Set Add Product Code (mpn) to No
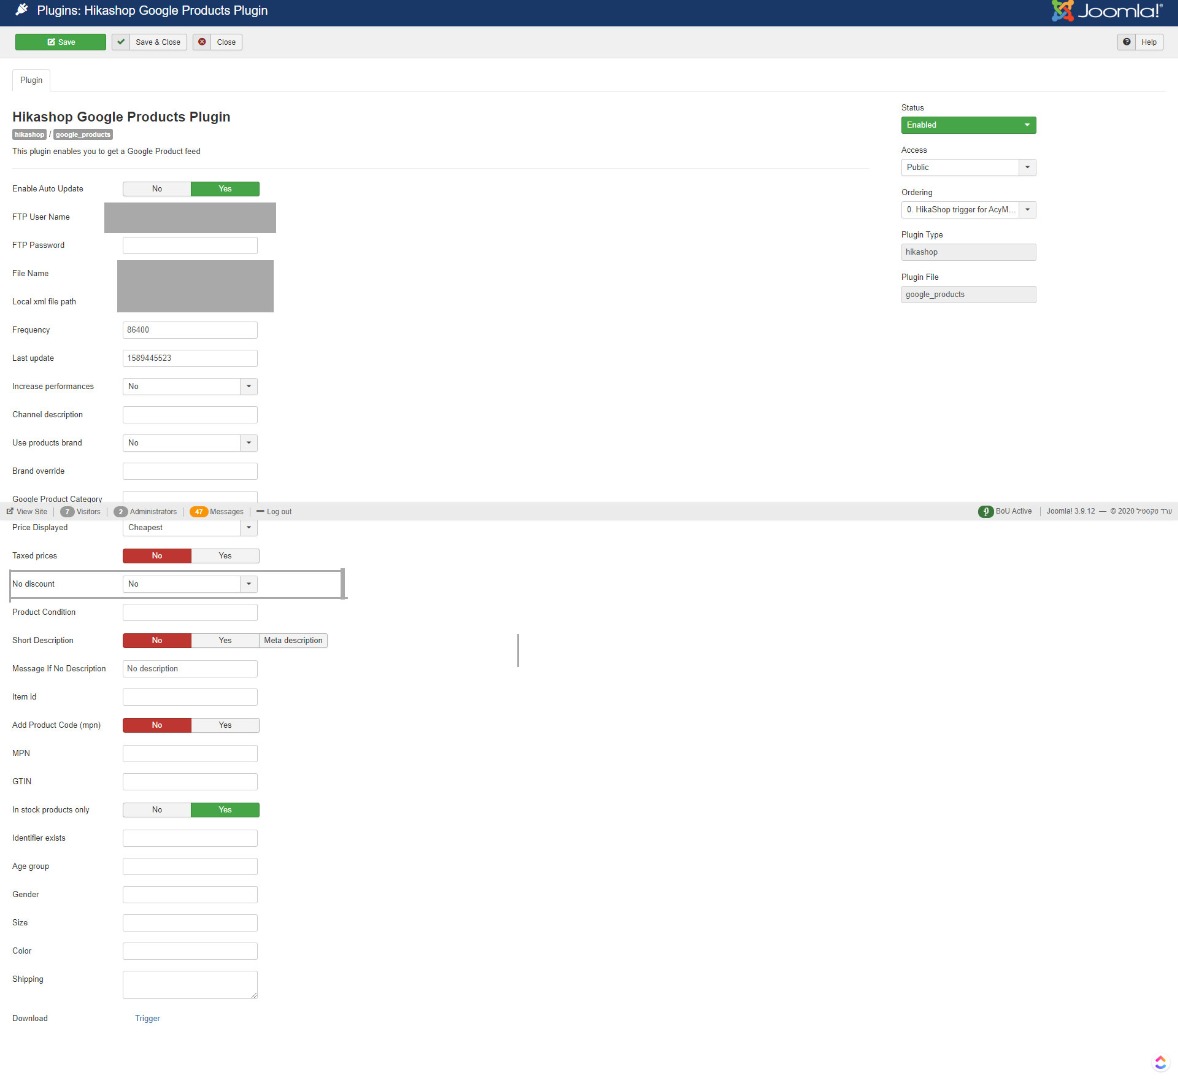Viewport: 1178px width, 1080px height. (x=157, y=726)
